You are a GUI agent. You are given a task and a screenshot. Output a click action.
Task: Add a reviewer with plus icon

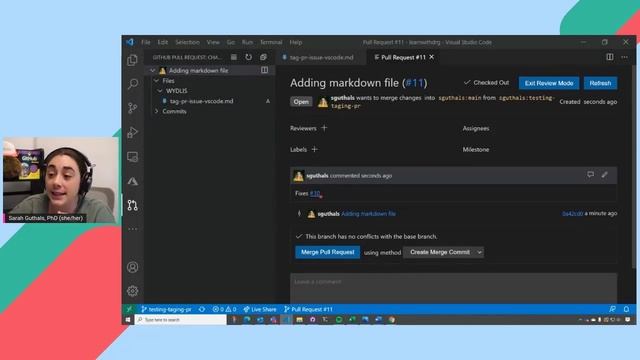(x=324, y=128)
